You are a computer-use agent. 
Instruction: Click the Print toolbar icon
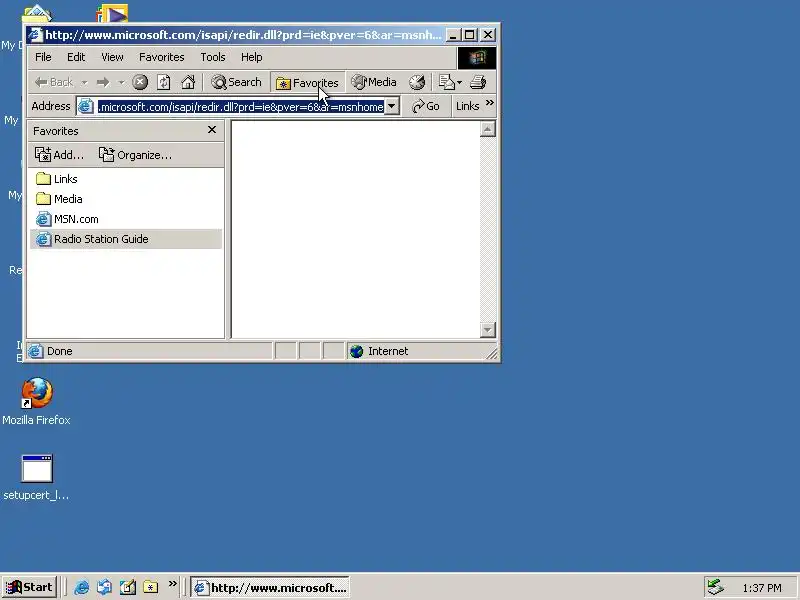click(478, 82)
